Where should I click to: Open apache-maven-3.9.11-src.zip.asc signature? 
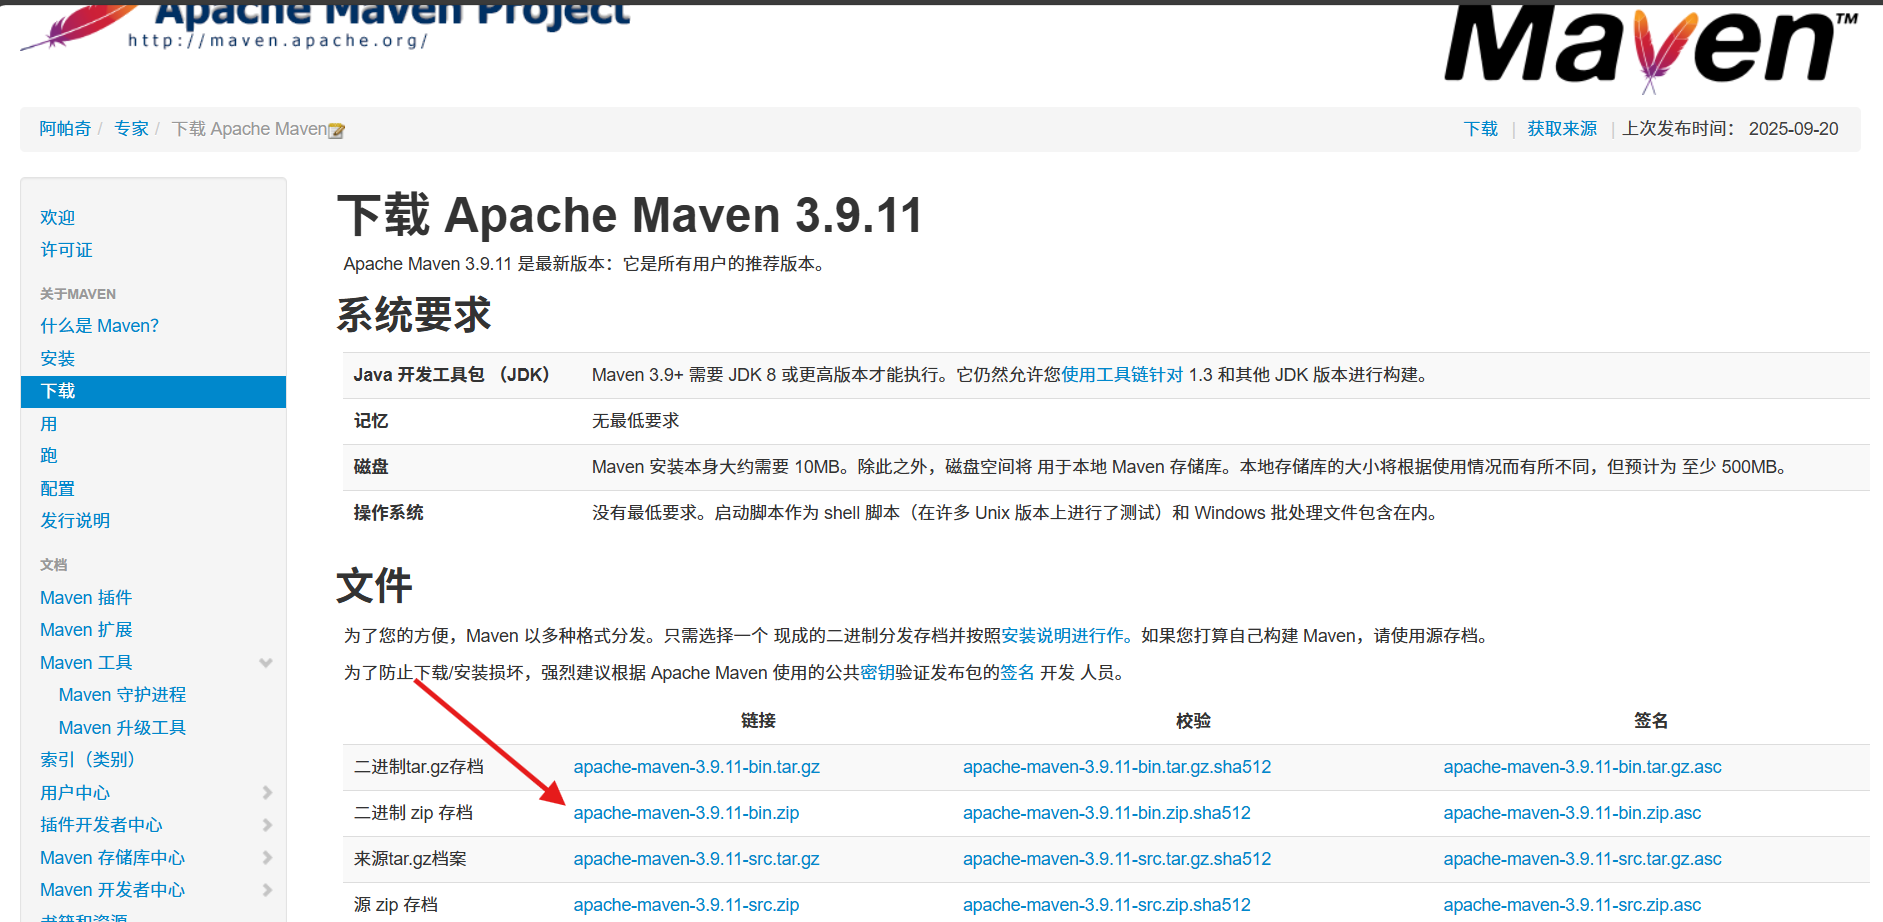pos(1572,905)
